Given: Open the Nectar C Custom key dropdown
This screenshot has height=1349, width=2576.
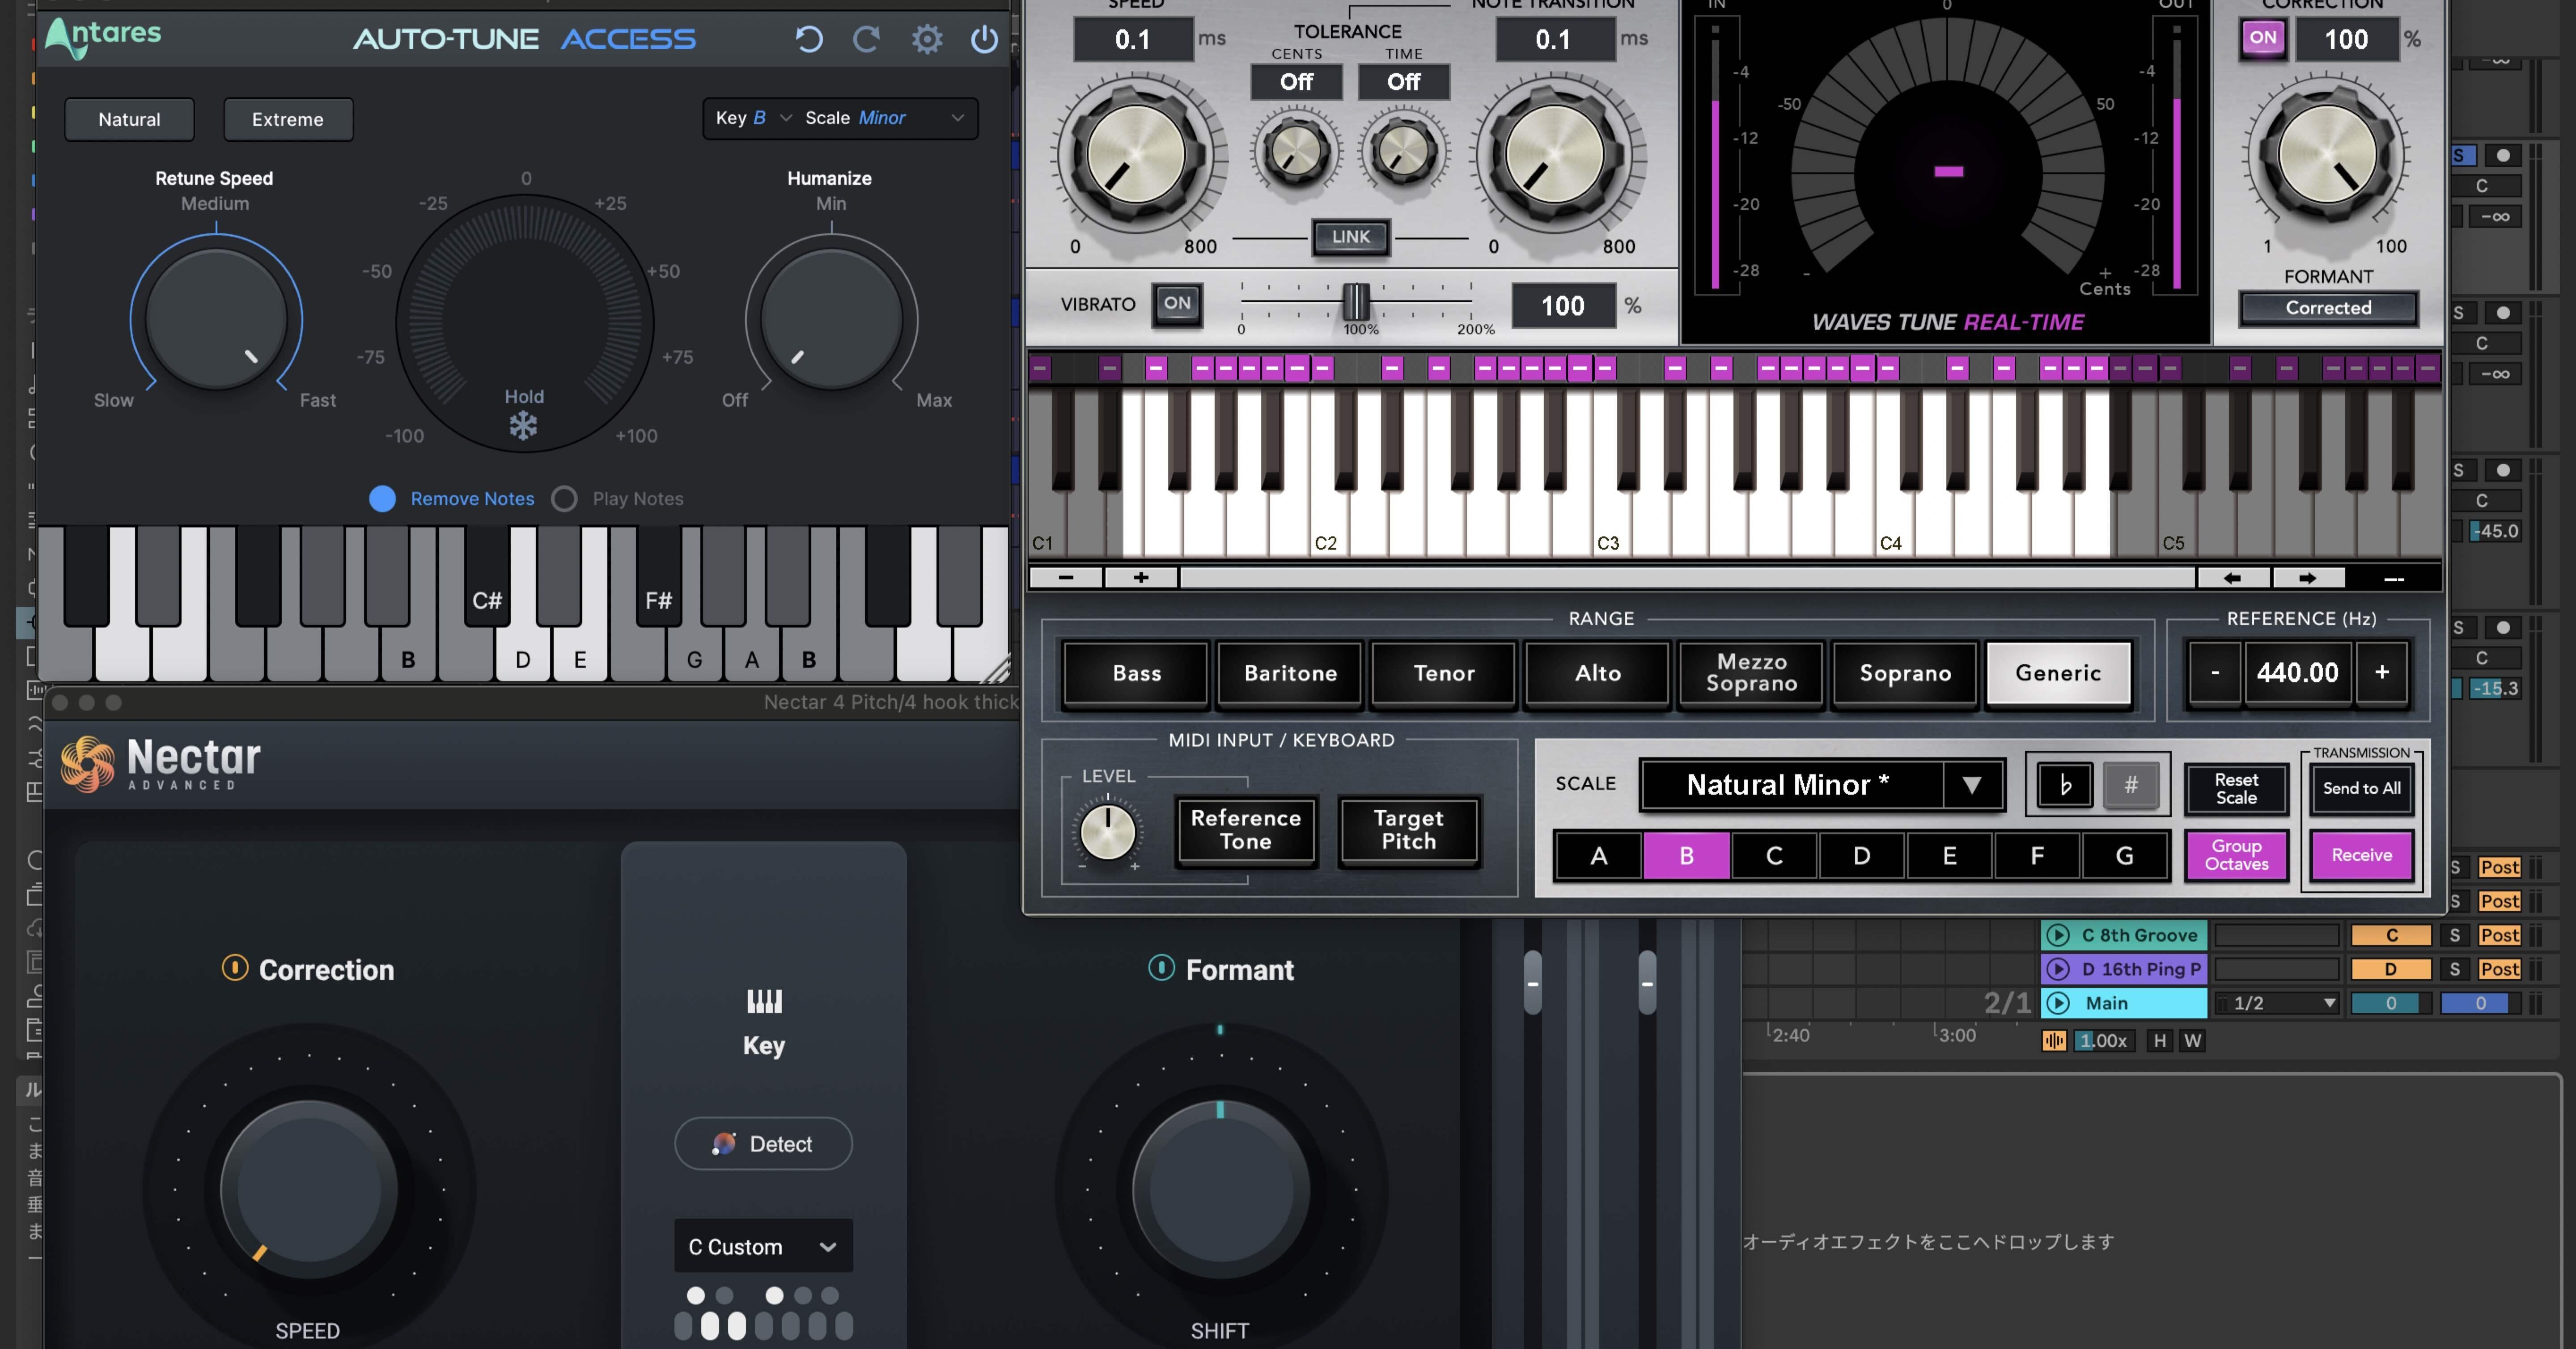Looking at the screenshot, I should click(x=764, y=1247).
